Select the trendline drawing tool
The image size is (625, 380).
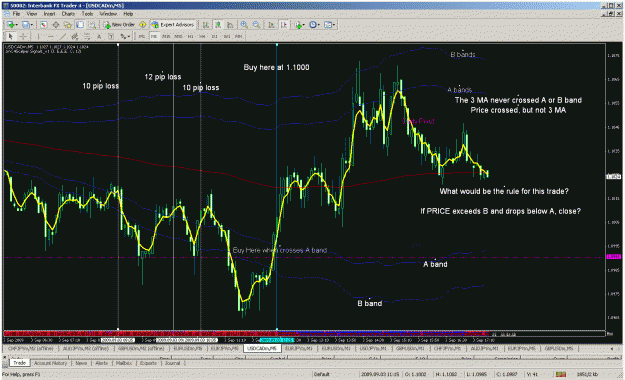coord(63,36)
